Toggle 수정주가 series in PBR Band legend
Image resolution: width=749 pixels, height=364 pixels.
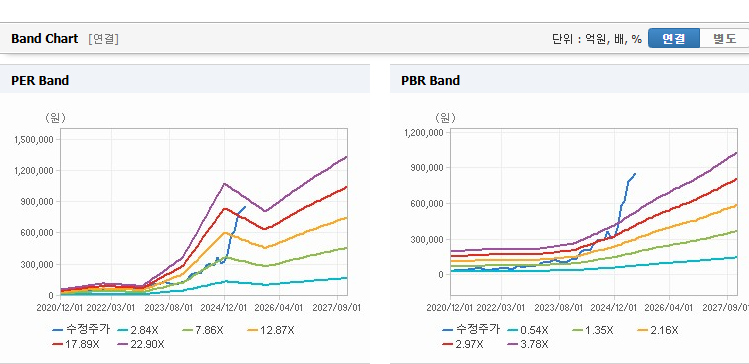pyautogui.click(x=471, y=330)
